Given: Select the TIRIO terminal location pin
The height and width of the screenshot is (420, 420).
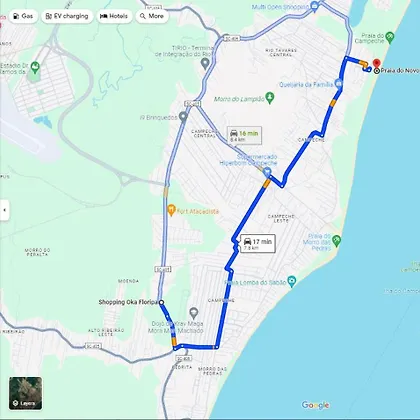Looking at the screenshot, I should [205, 62].
